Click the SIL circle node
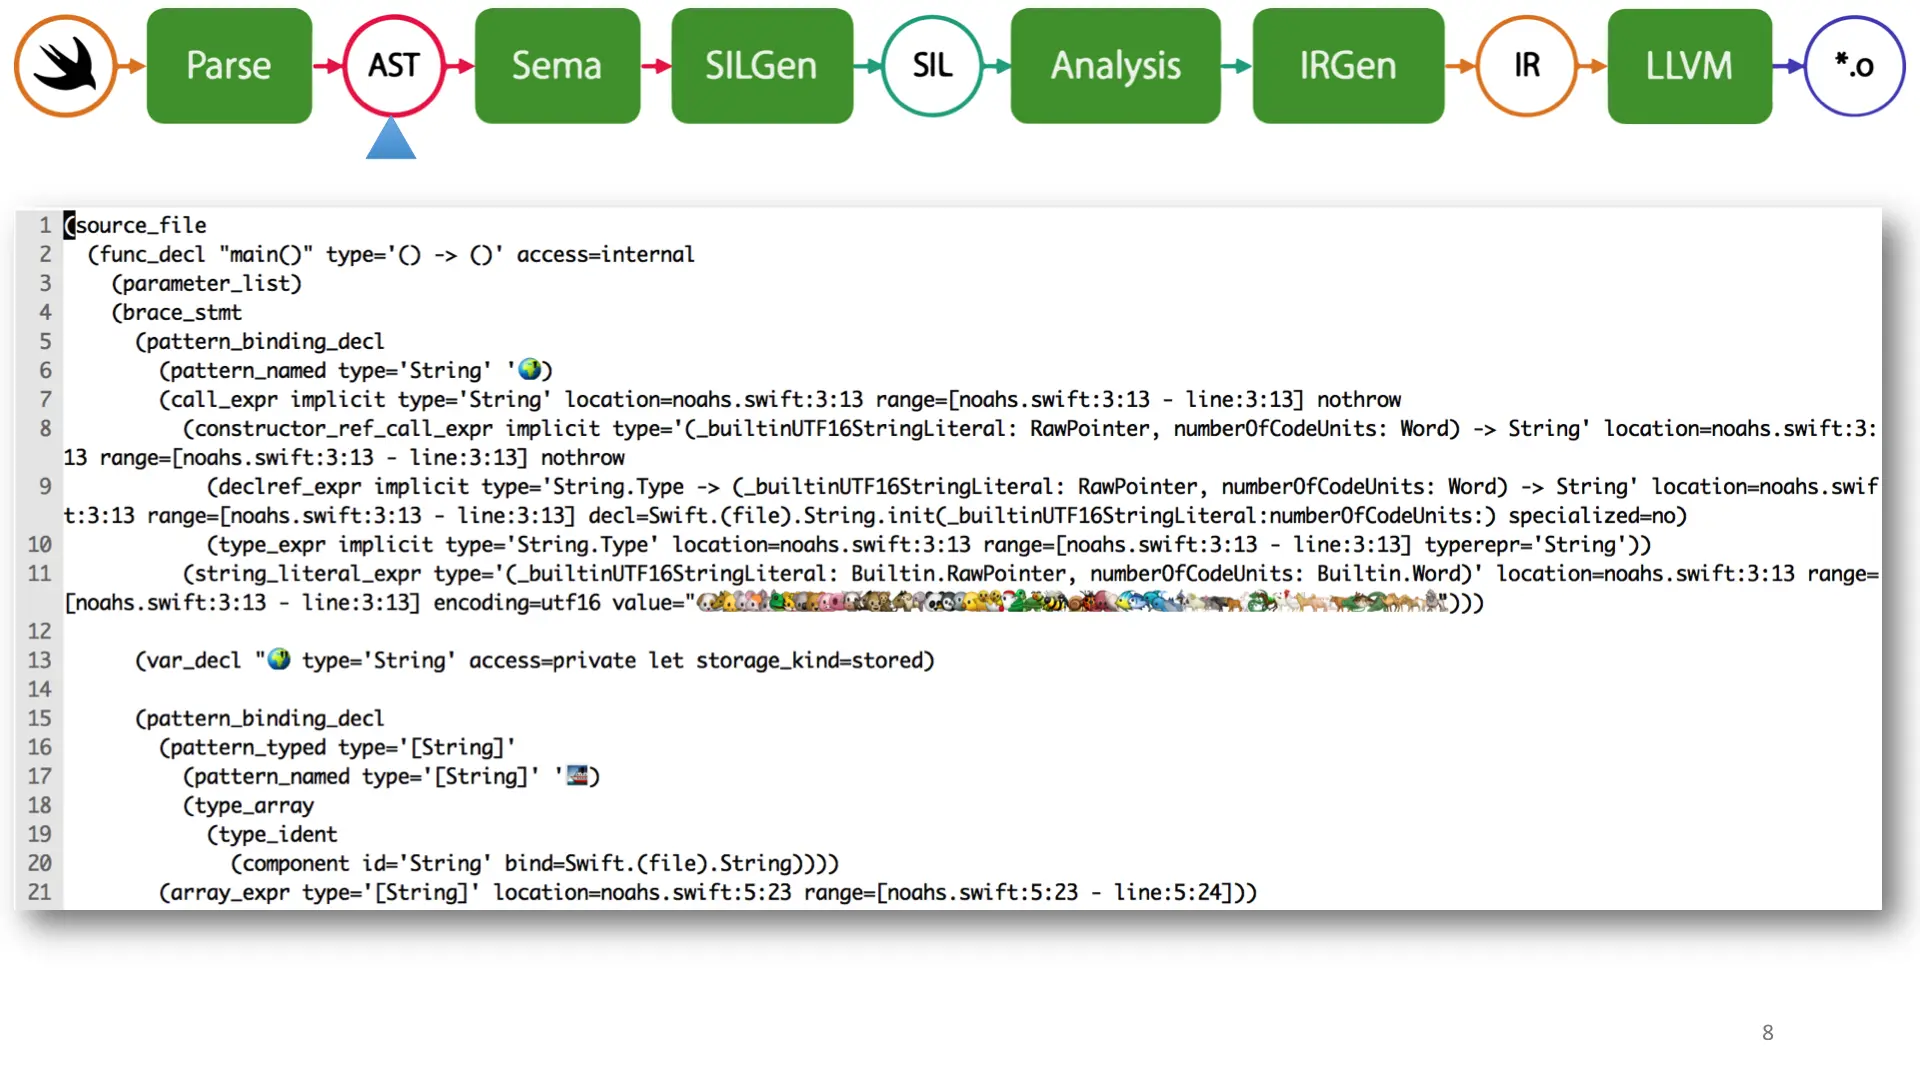 [932, 66]
